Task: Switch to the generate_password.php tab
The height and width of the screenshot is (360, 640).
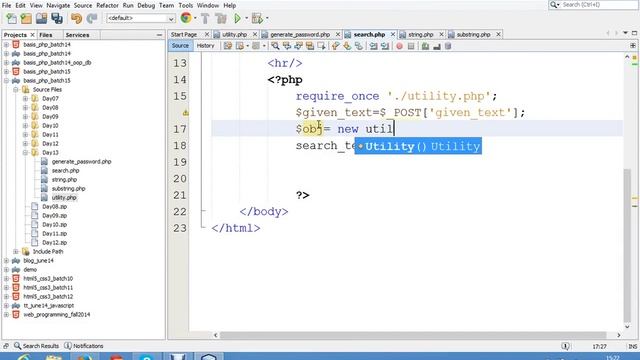Action: click(300, 35)
